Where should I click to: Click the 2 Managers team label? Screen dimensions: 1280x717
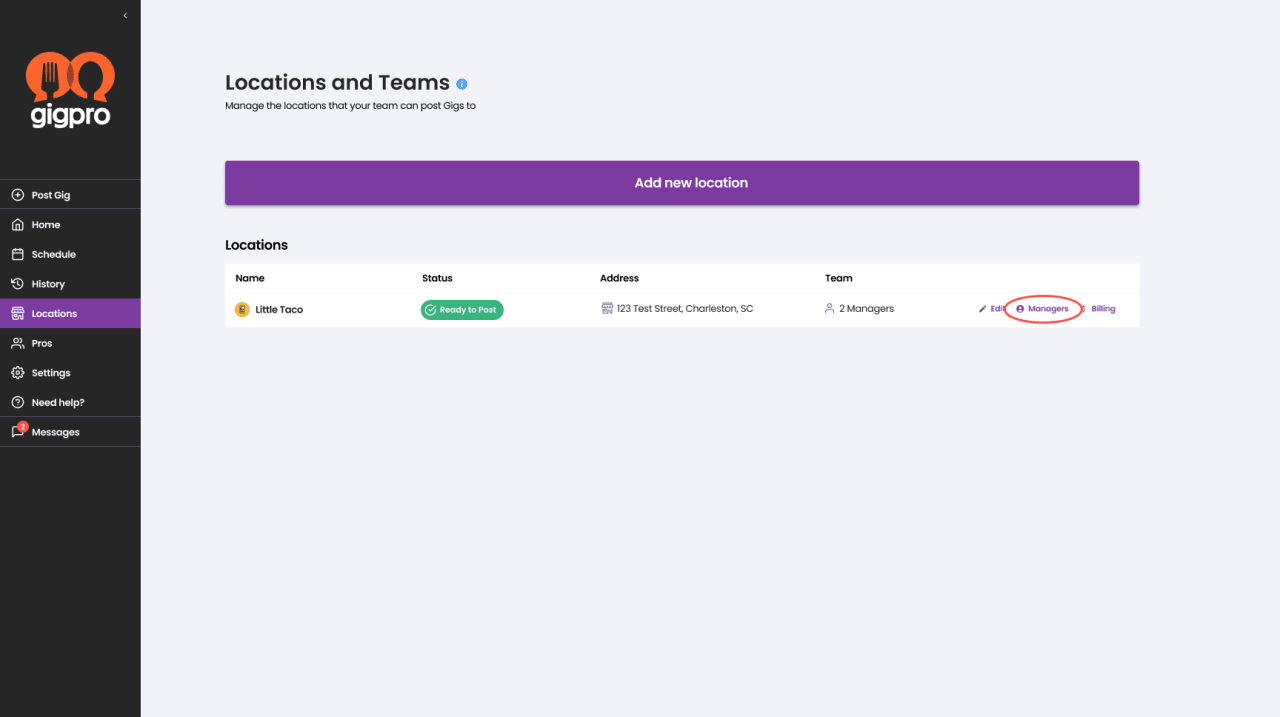pos(859,309)
